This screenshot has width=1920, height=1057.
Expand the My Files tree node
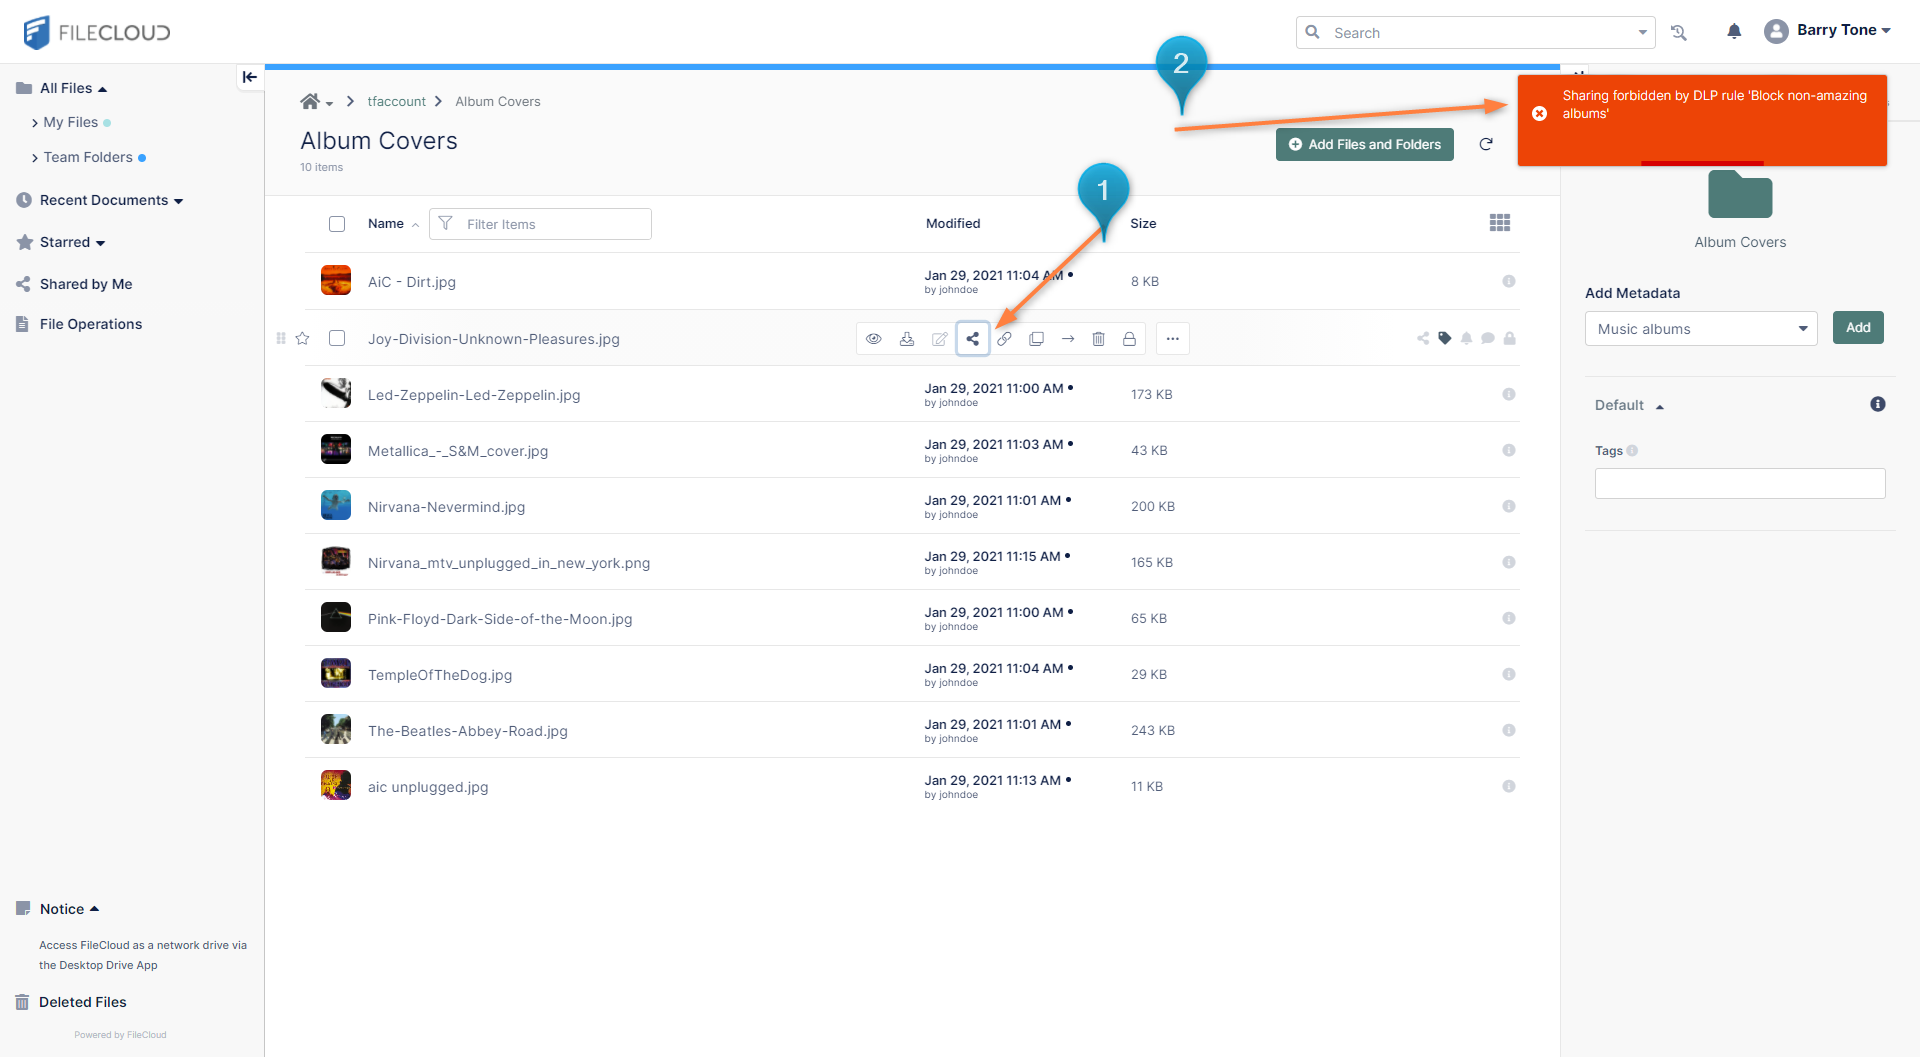(x=35, y=123)
